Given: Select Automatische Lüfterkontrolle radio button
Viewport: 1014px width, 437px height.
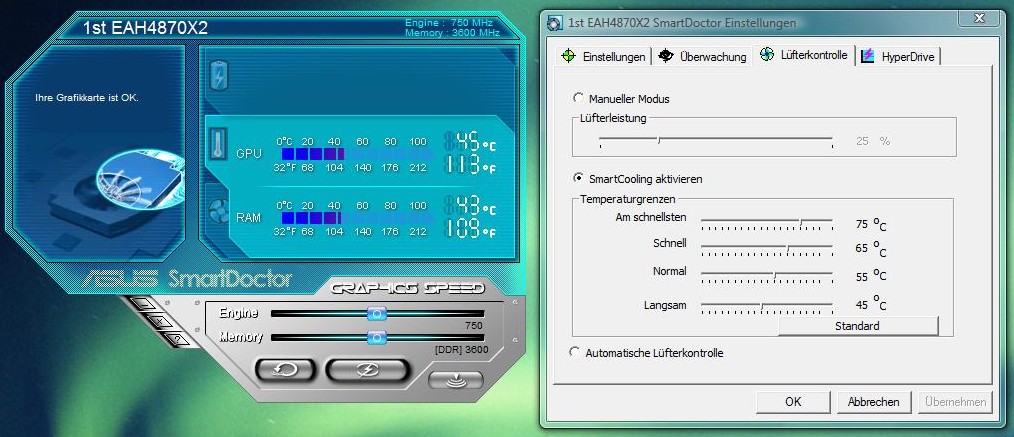Looking at the screenshot, I should pyautogui.click(x=574, y=352).
